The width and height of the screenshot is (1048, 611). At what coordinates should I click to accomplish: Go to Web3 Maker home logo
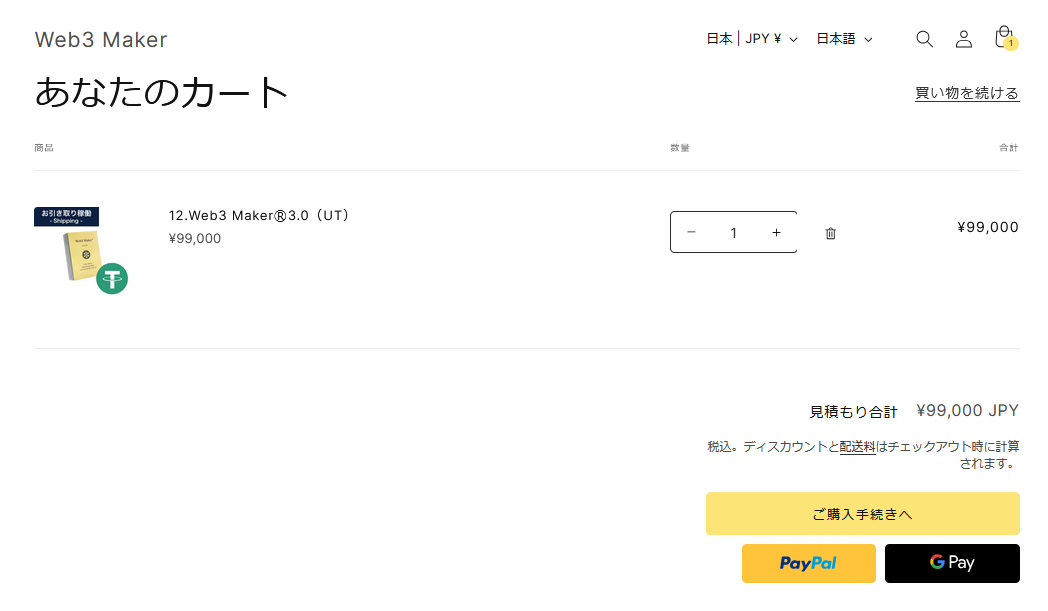pos(101,39)
